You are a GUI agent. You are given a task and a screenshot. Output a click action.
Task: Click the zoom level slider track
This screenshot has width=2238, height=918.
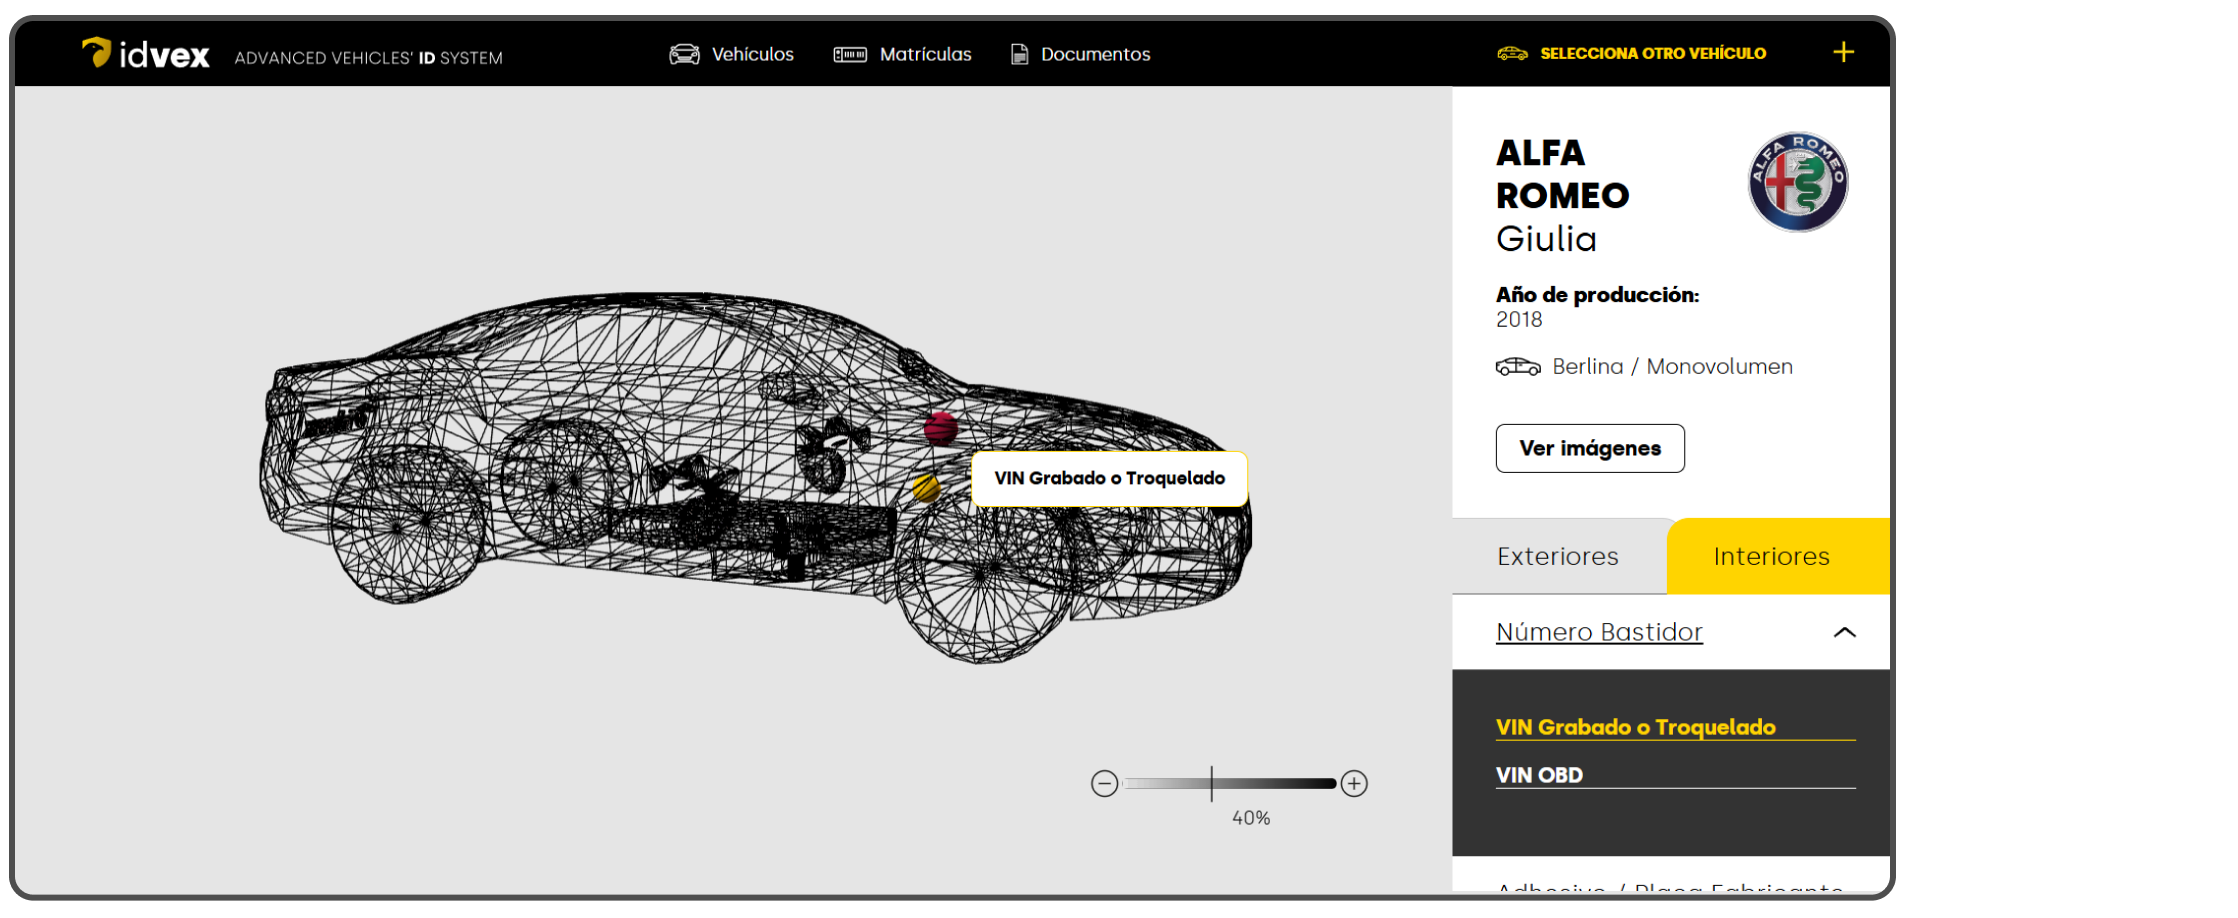point(1229,783)
